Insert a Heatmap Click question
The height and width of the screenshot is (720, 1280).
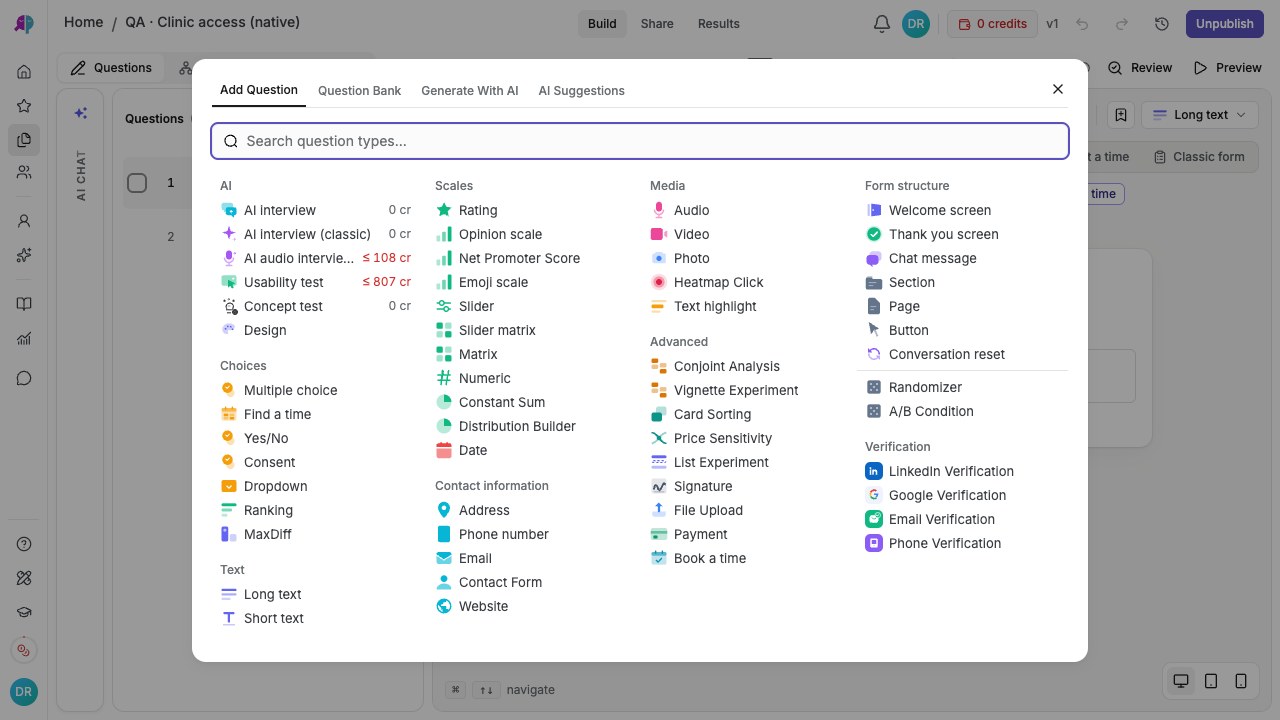pyautogui.click(x=745, y=282)
